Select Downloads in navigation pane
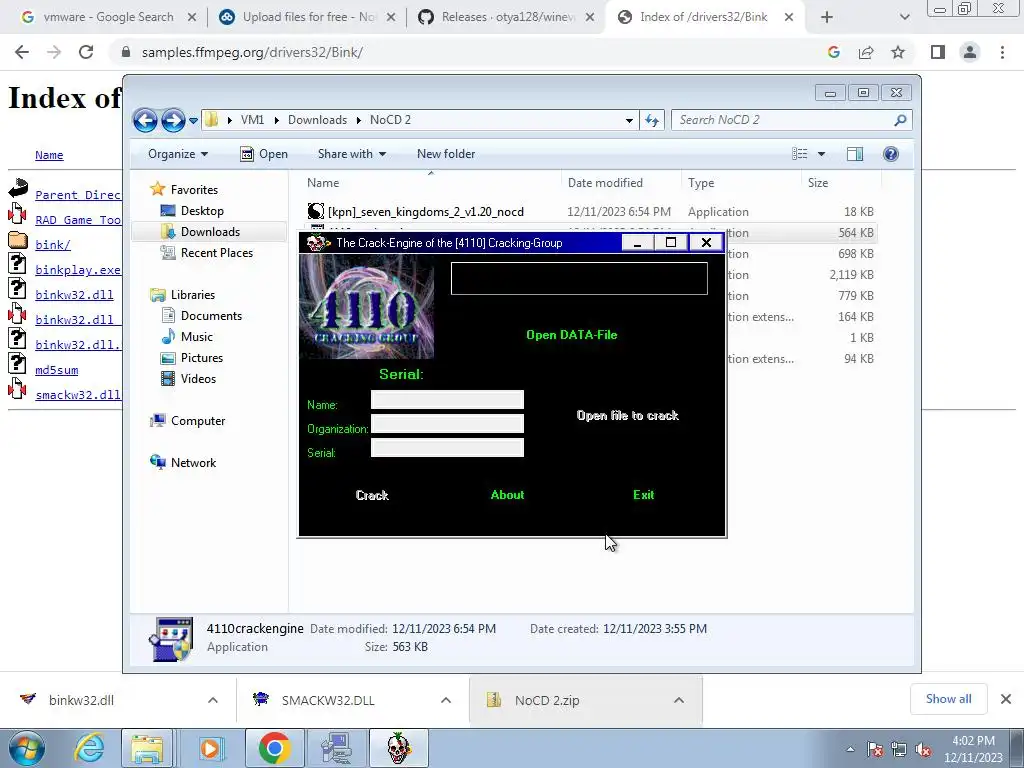Screen dimensions: 1024x768 pyautogui.click(x=210, y=232)
